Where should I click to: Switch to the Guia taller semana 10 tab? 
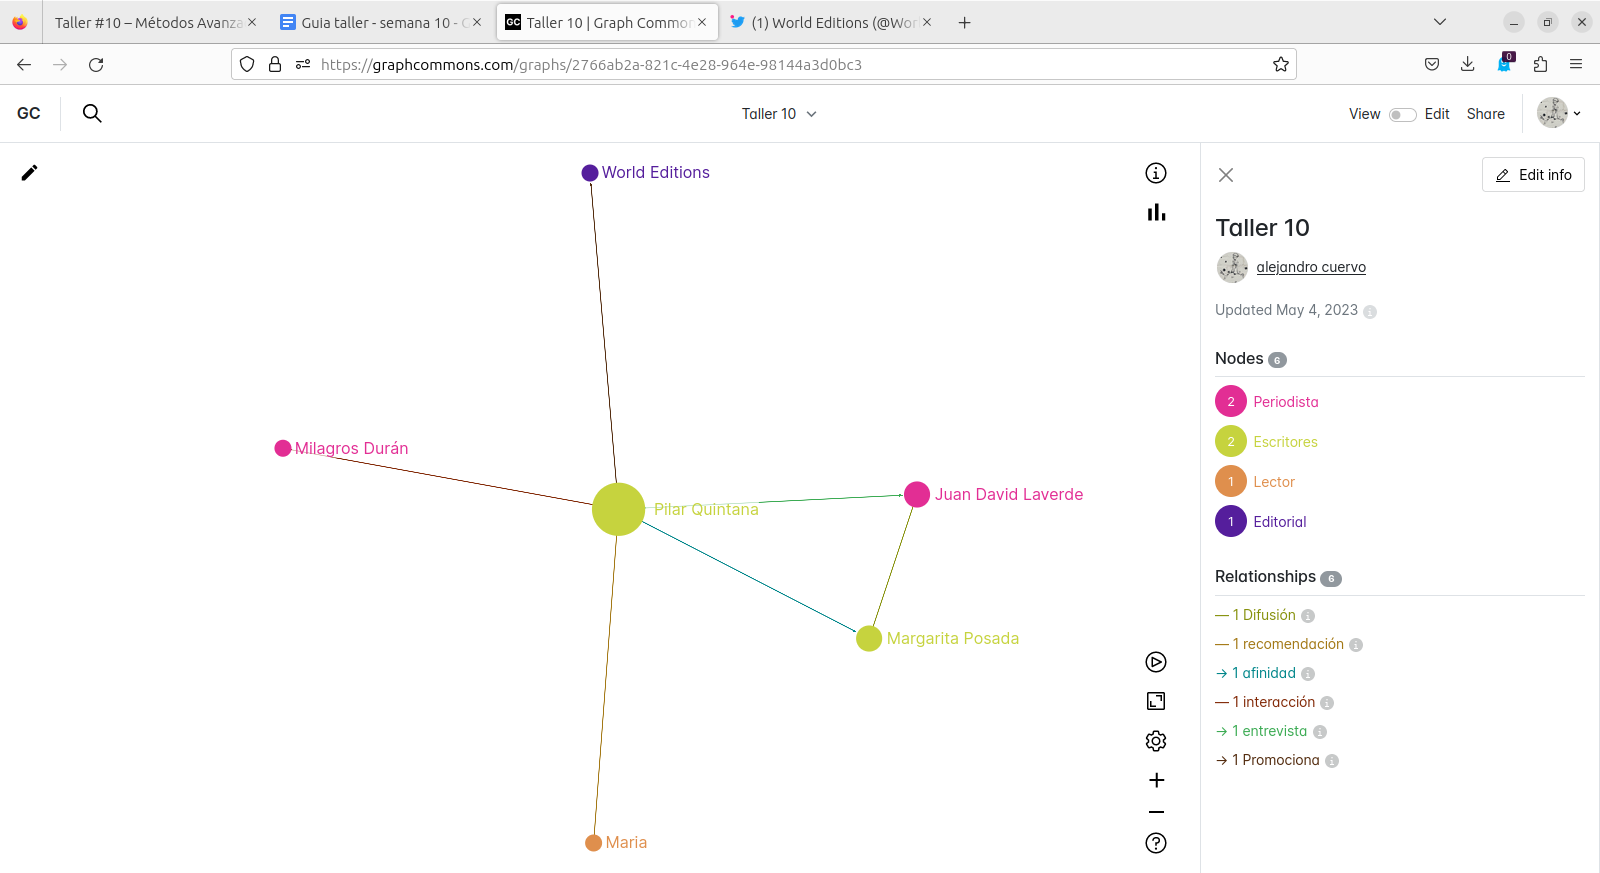(x=380, y=22)
